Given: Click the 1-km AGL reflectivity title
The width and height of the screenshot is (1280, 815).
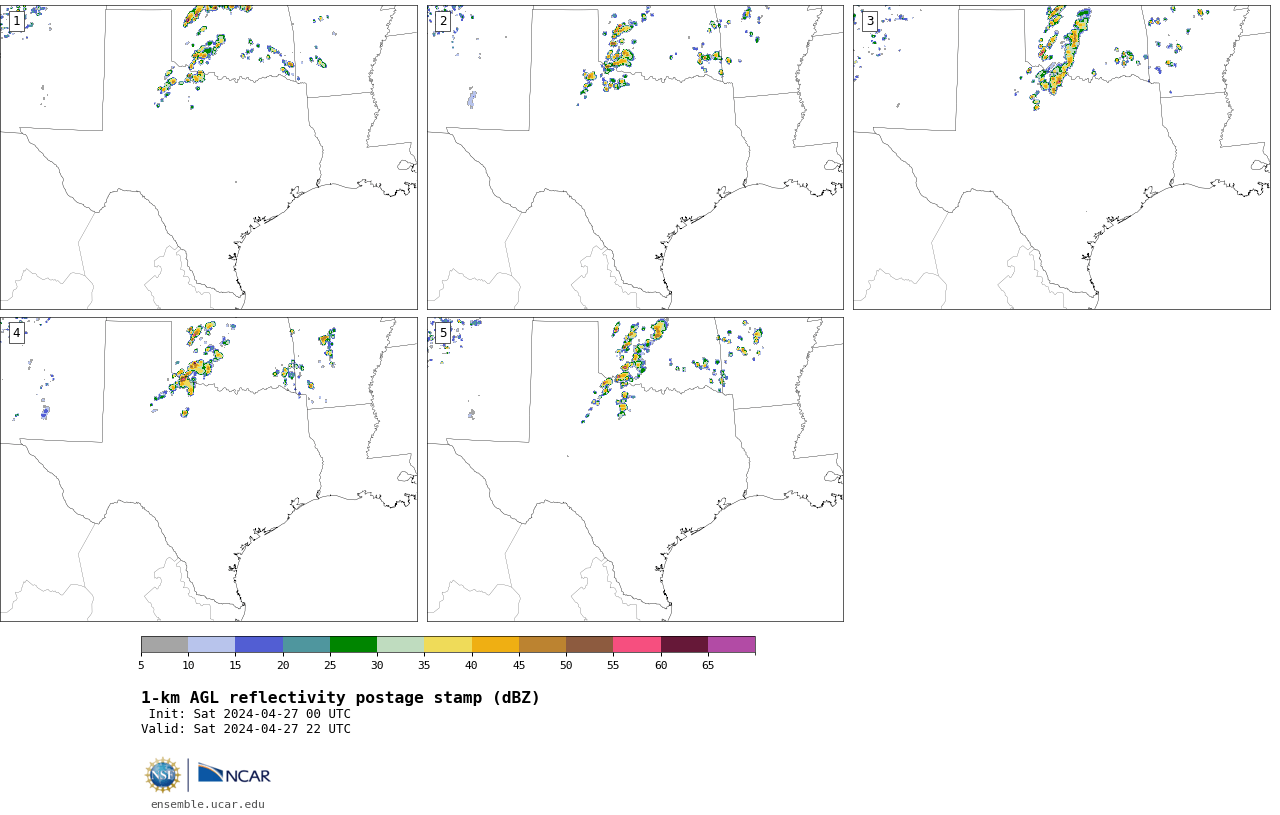Looking at the screenshot, I should click(340, 698).
